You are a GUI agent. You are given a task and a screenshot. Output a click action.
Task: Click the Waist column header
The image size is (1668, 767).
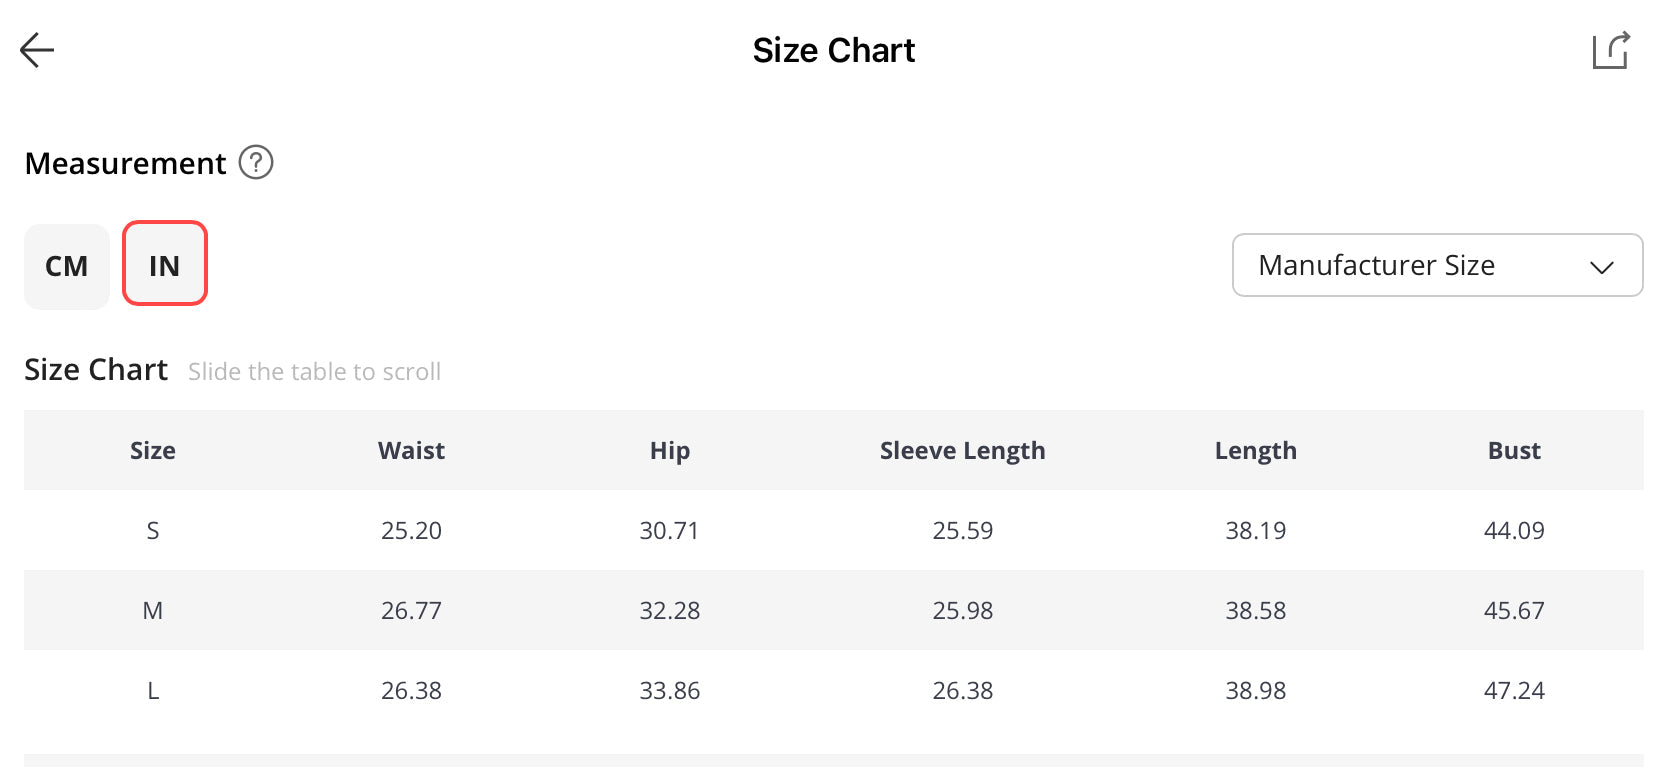tap(411, 450)
